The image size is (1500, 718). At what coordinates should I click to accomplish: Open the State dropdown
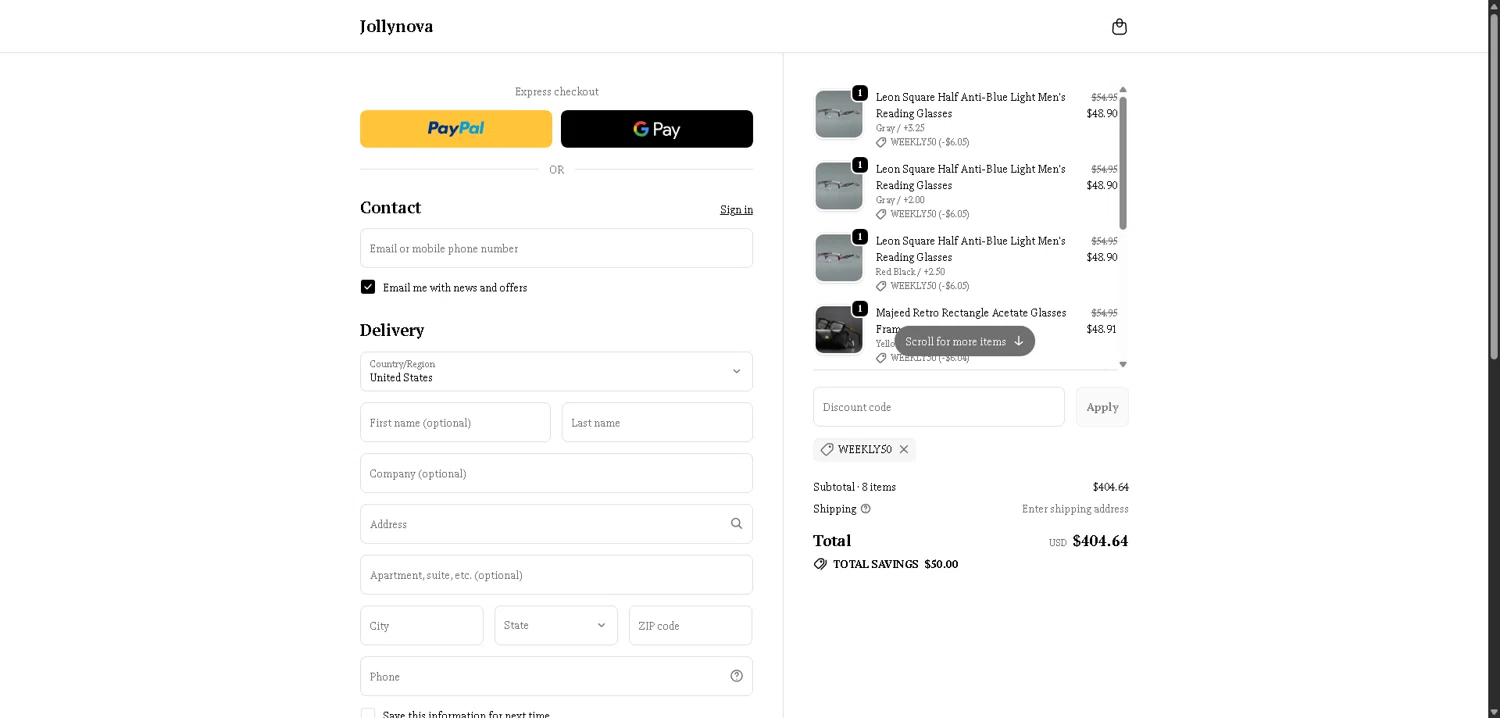(x=556, y=625)
